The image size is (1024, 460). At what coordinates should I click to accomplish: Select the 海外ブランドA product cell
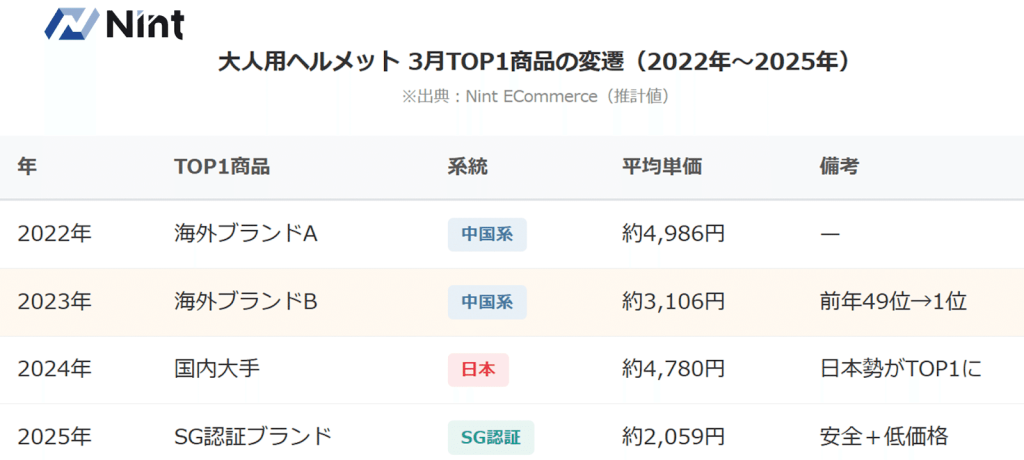click(245, 234)
